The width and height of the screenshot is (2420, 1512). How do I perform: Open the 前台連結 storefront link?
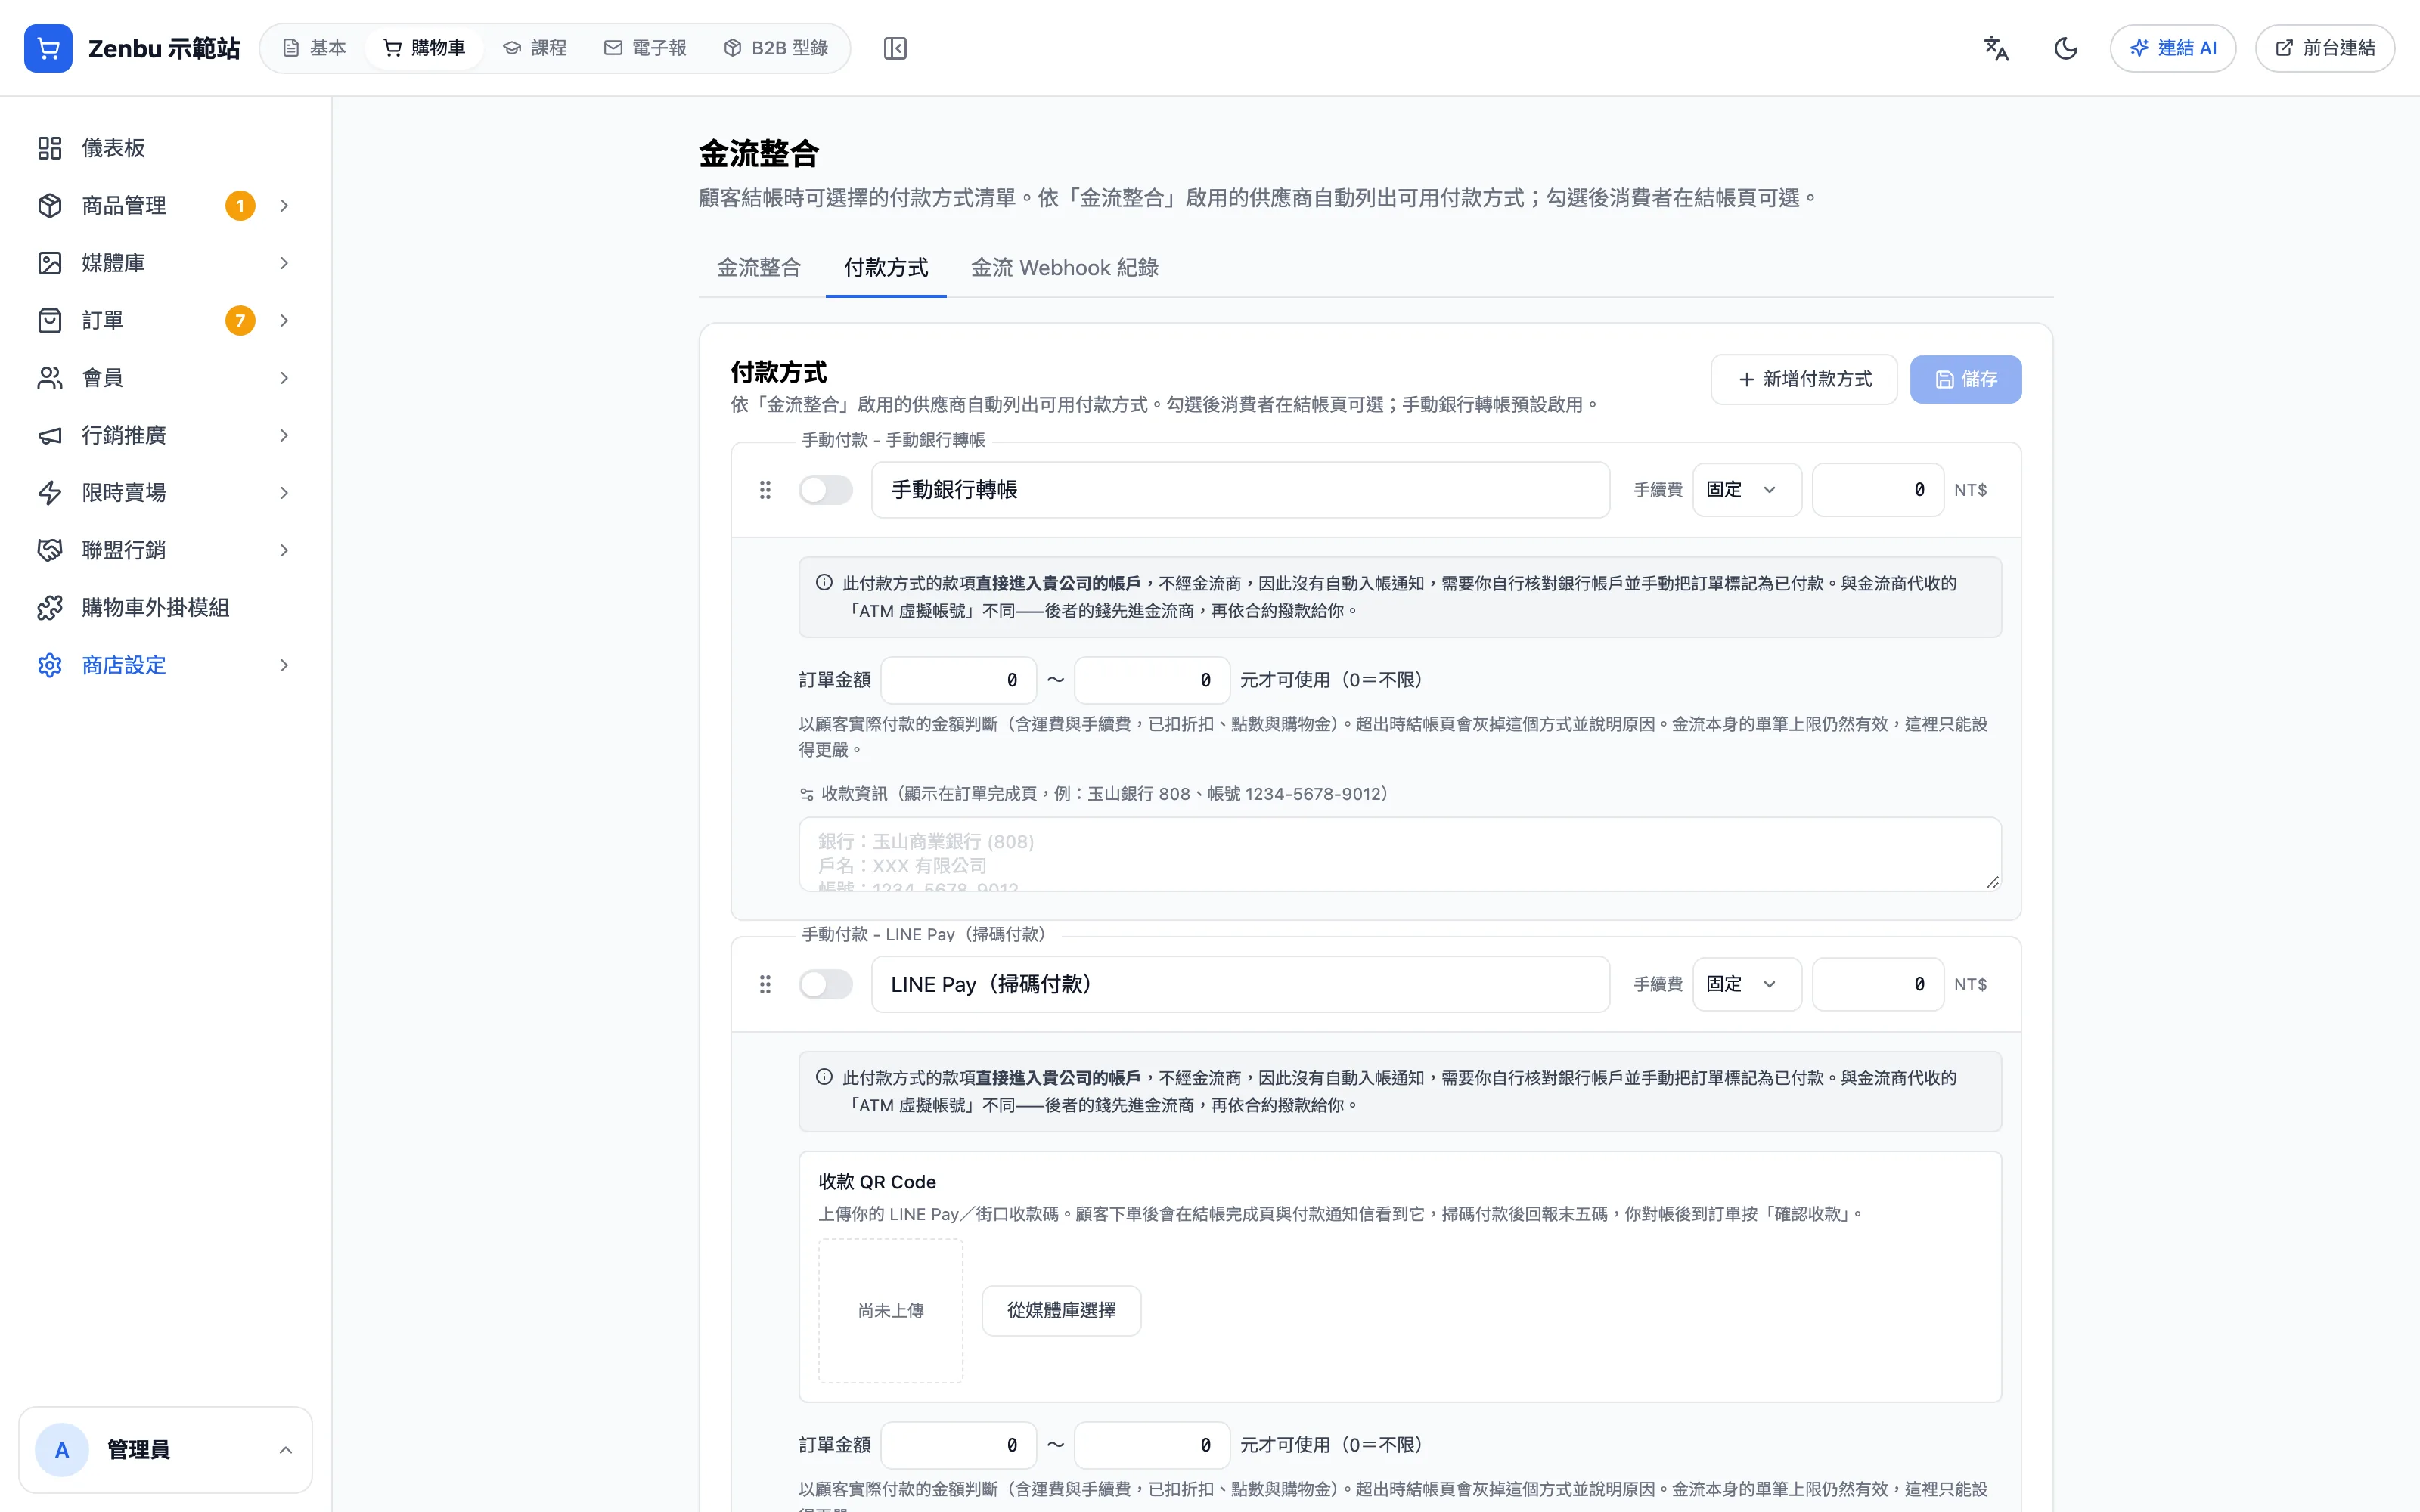point(2325,48)
